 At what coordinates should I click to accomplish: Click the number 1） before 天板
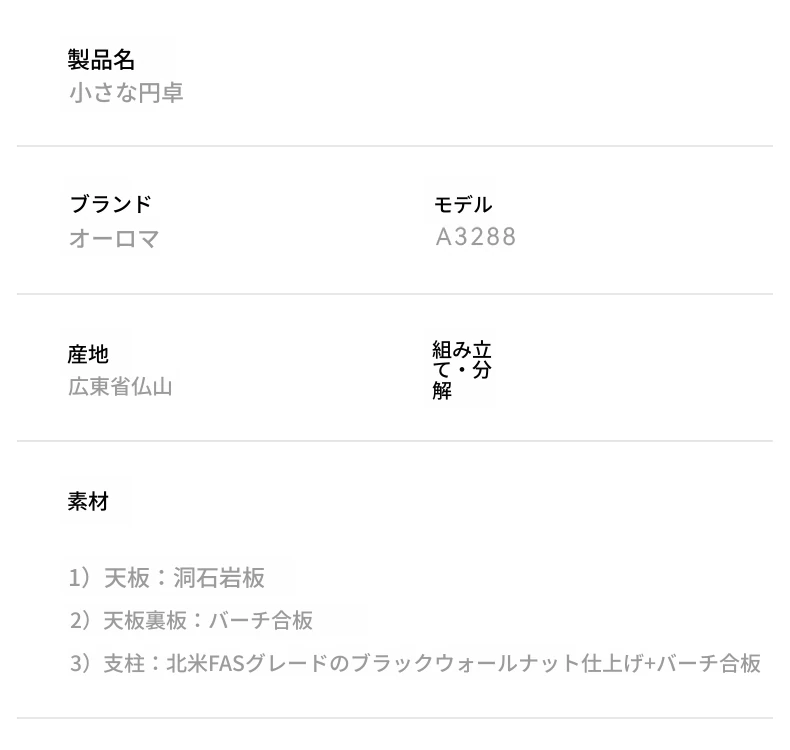pos(81,578)
